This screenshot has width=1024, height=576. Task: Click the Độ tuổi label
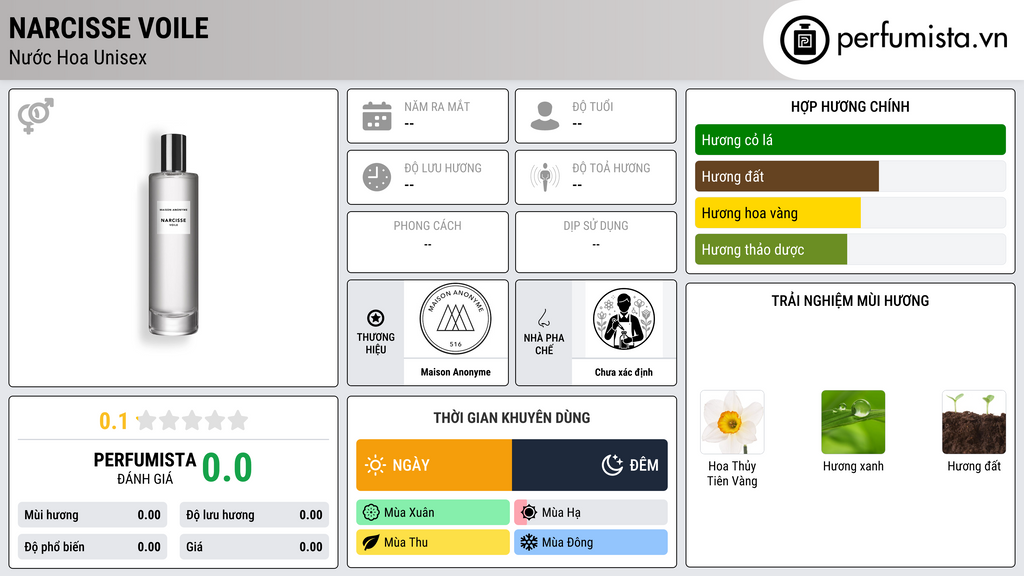point(592,106)
